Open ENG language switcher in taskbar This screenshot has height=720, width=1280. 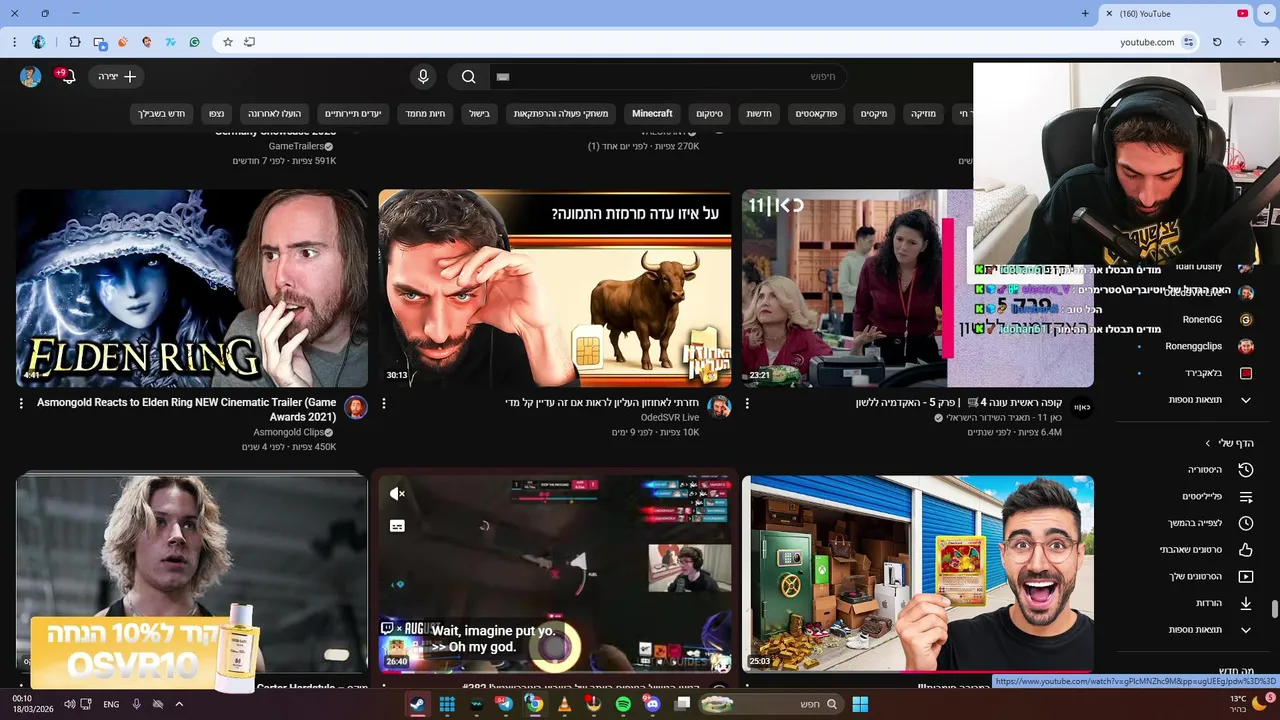tap(111, 704)
